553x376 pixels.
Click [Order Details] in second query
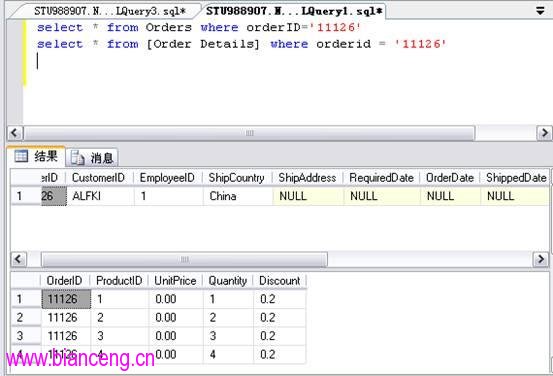(203, 44)
